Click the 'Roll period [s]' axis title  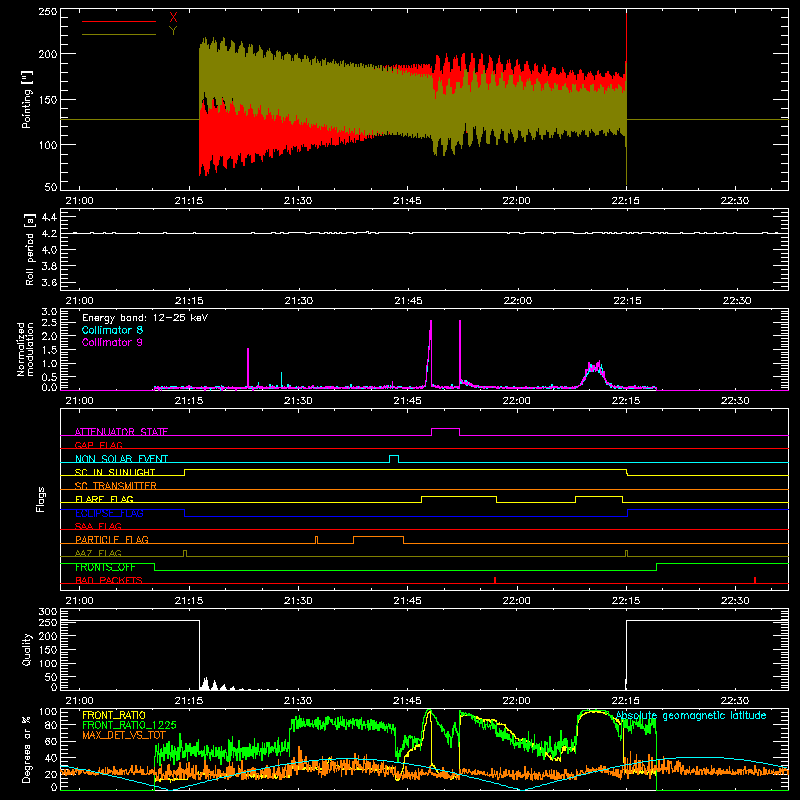pyautogui.click(x=29, y=249)
